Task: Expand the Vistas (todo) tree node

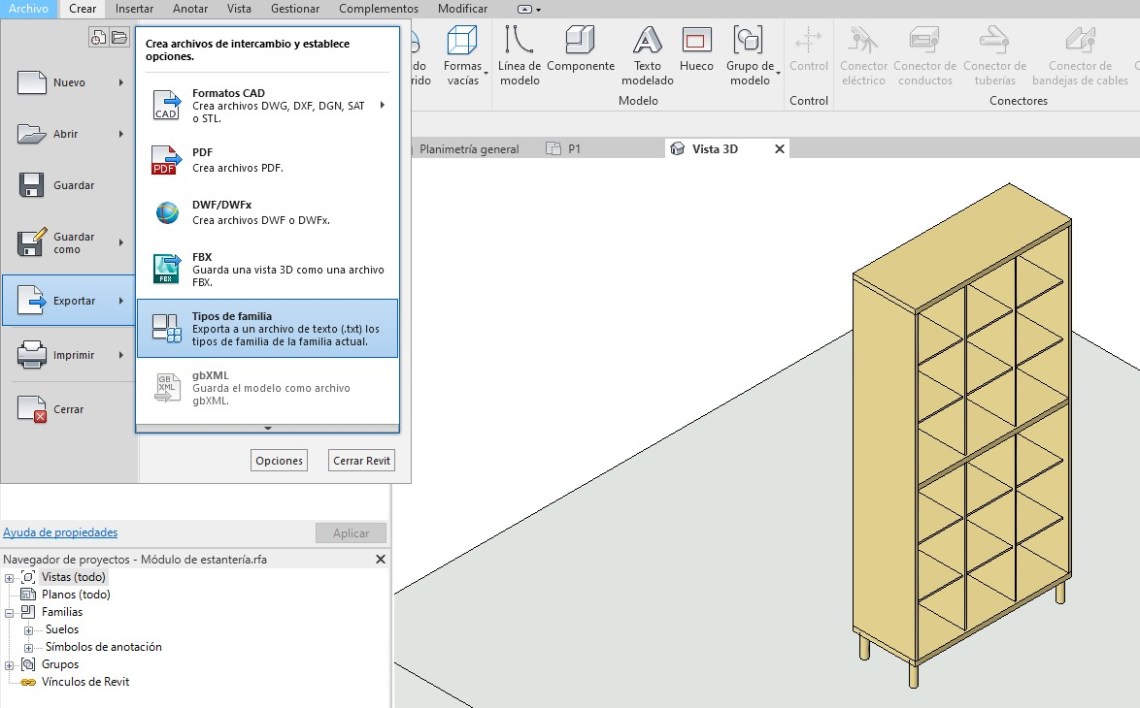Action: coord(9,578)
